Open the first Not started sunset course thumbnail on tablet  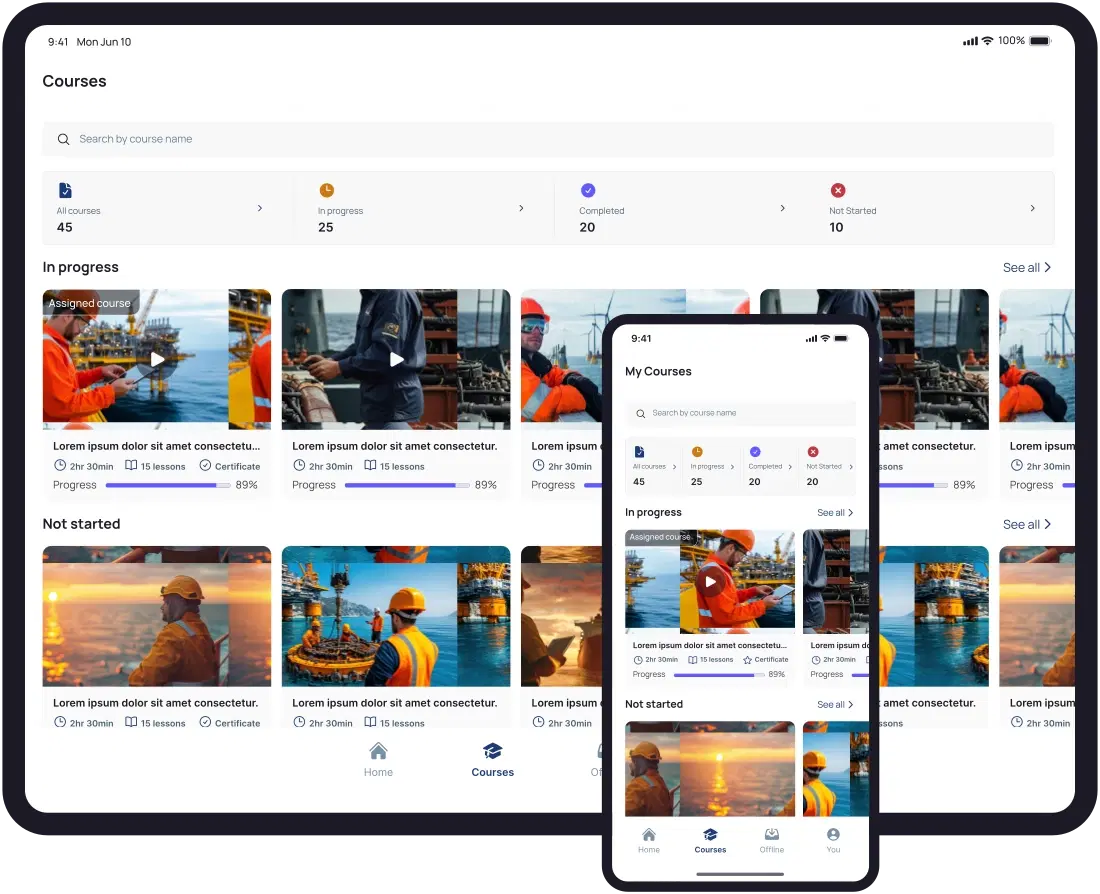coord(157,615)
